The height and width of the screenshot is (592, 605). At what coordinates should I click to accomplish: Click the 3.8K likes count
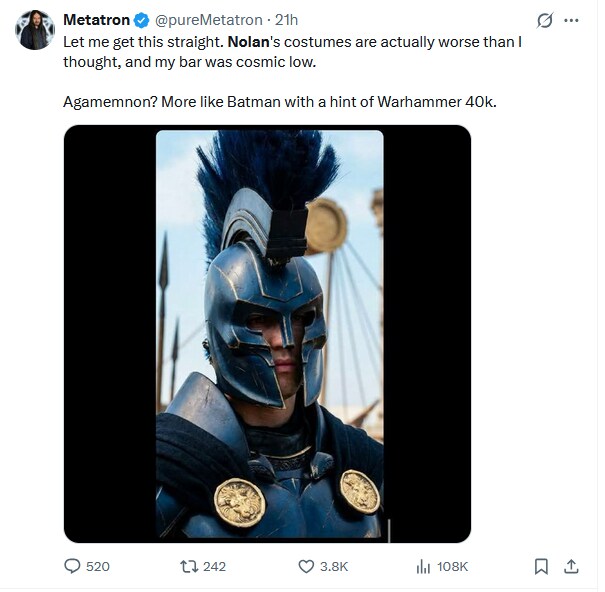pyautogui.click(x=334, y=566)
